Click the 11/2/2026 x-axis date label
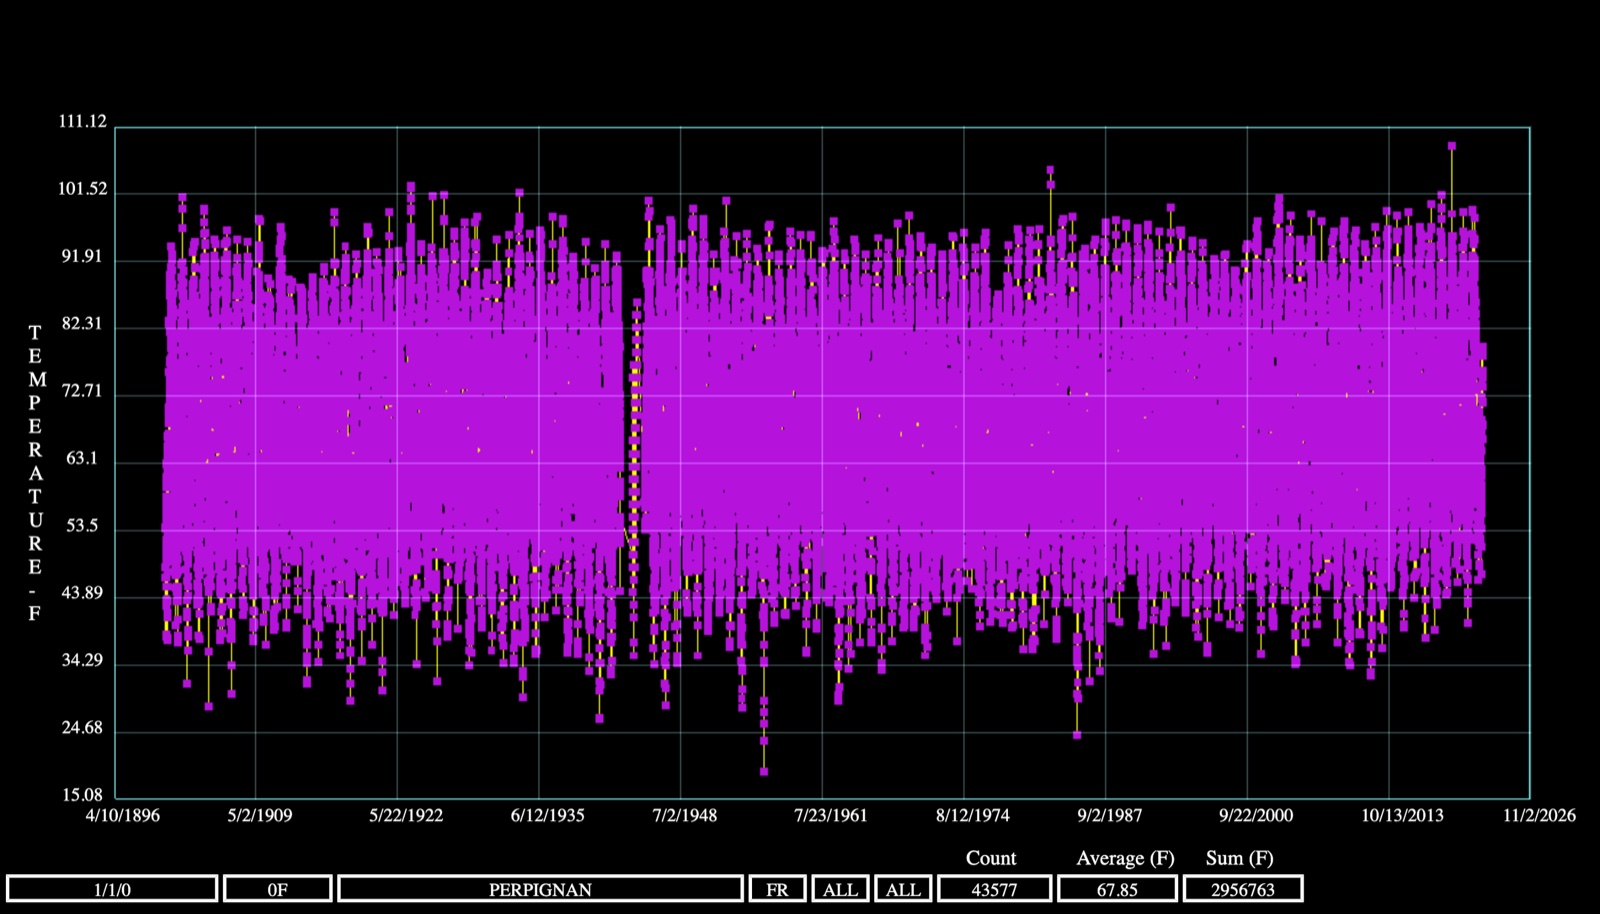1600x914 pixels. [1540, 815]
